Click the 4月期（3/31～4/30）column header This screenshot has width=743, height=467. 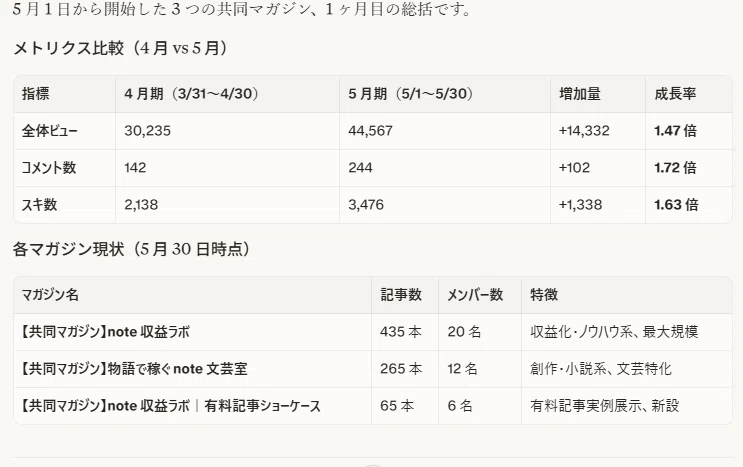(191, 94)
